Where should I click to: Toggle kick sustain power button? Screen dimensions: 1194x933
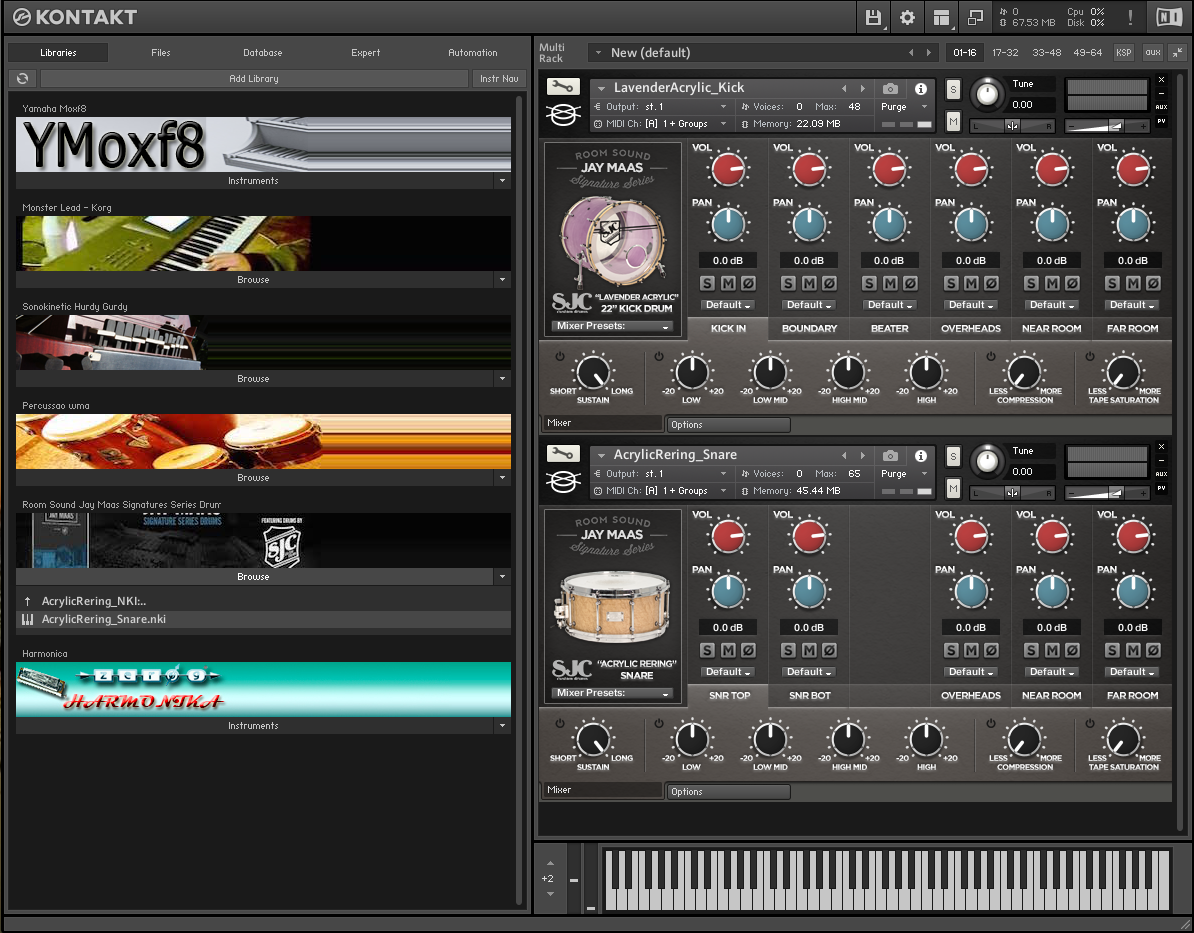[x=560, y=356]
